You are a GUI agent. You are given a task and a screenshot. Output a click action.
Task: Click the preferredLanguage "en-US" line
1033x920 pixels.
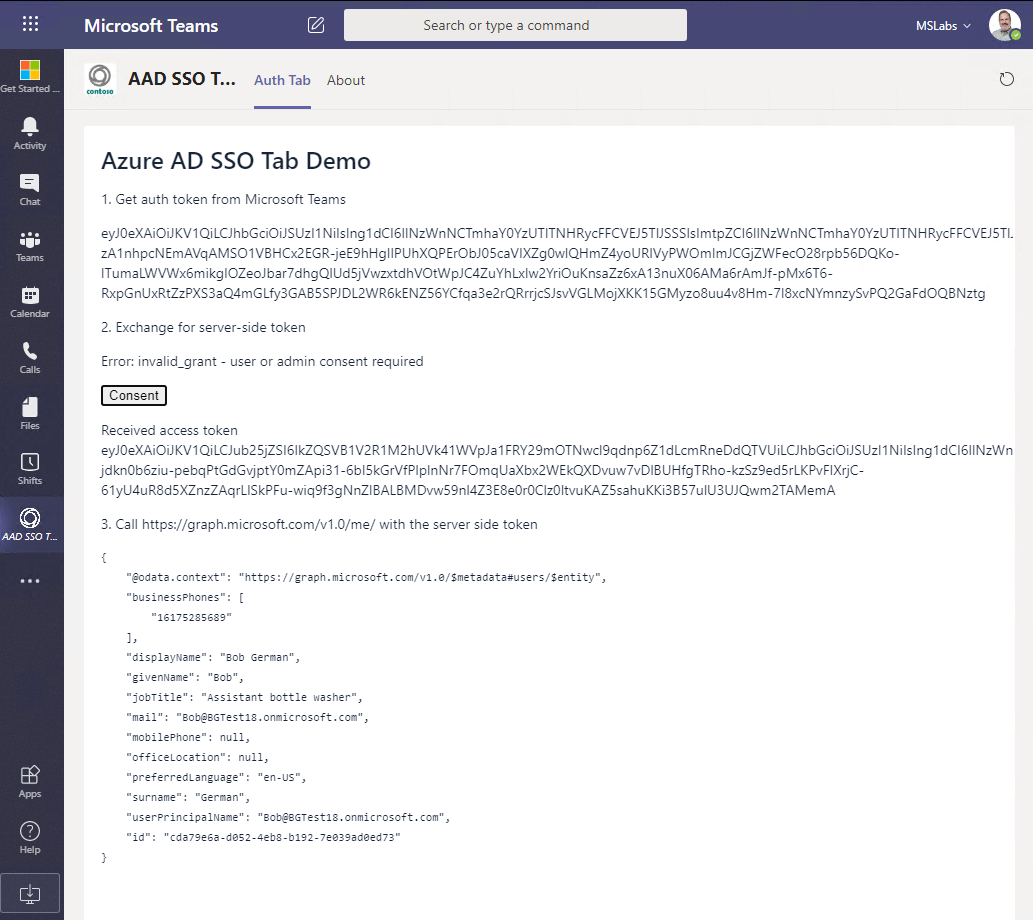[x=216, y=778]
